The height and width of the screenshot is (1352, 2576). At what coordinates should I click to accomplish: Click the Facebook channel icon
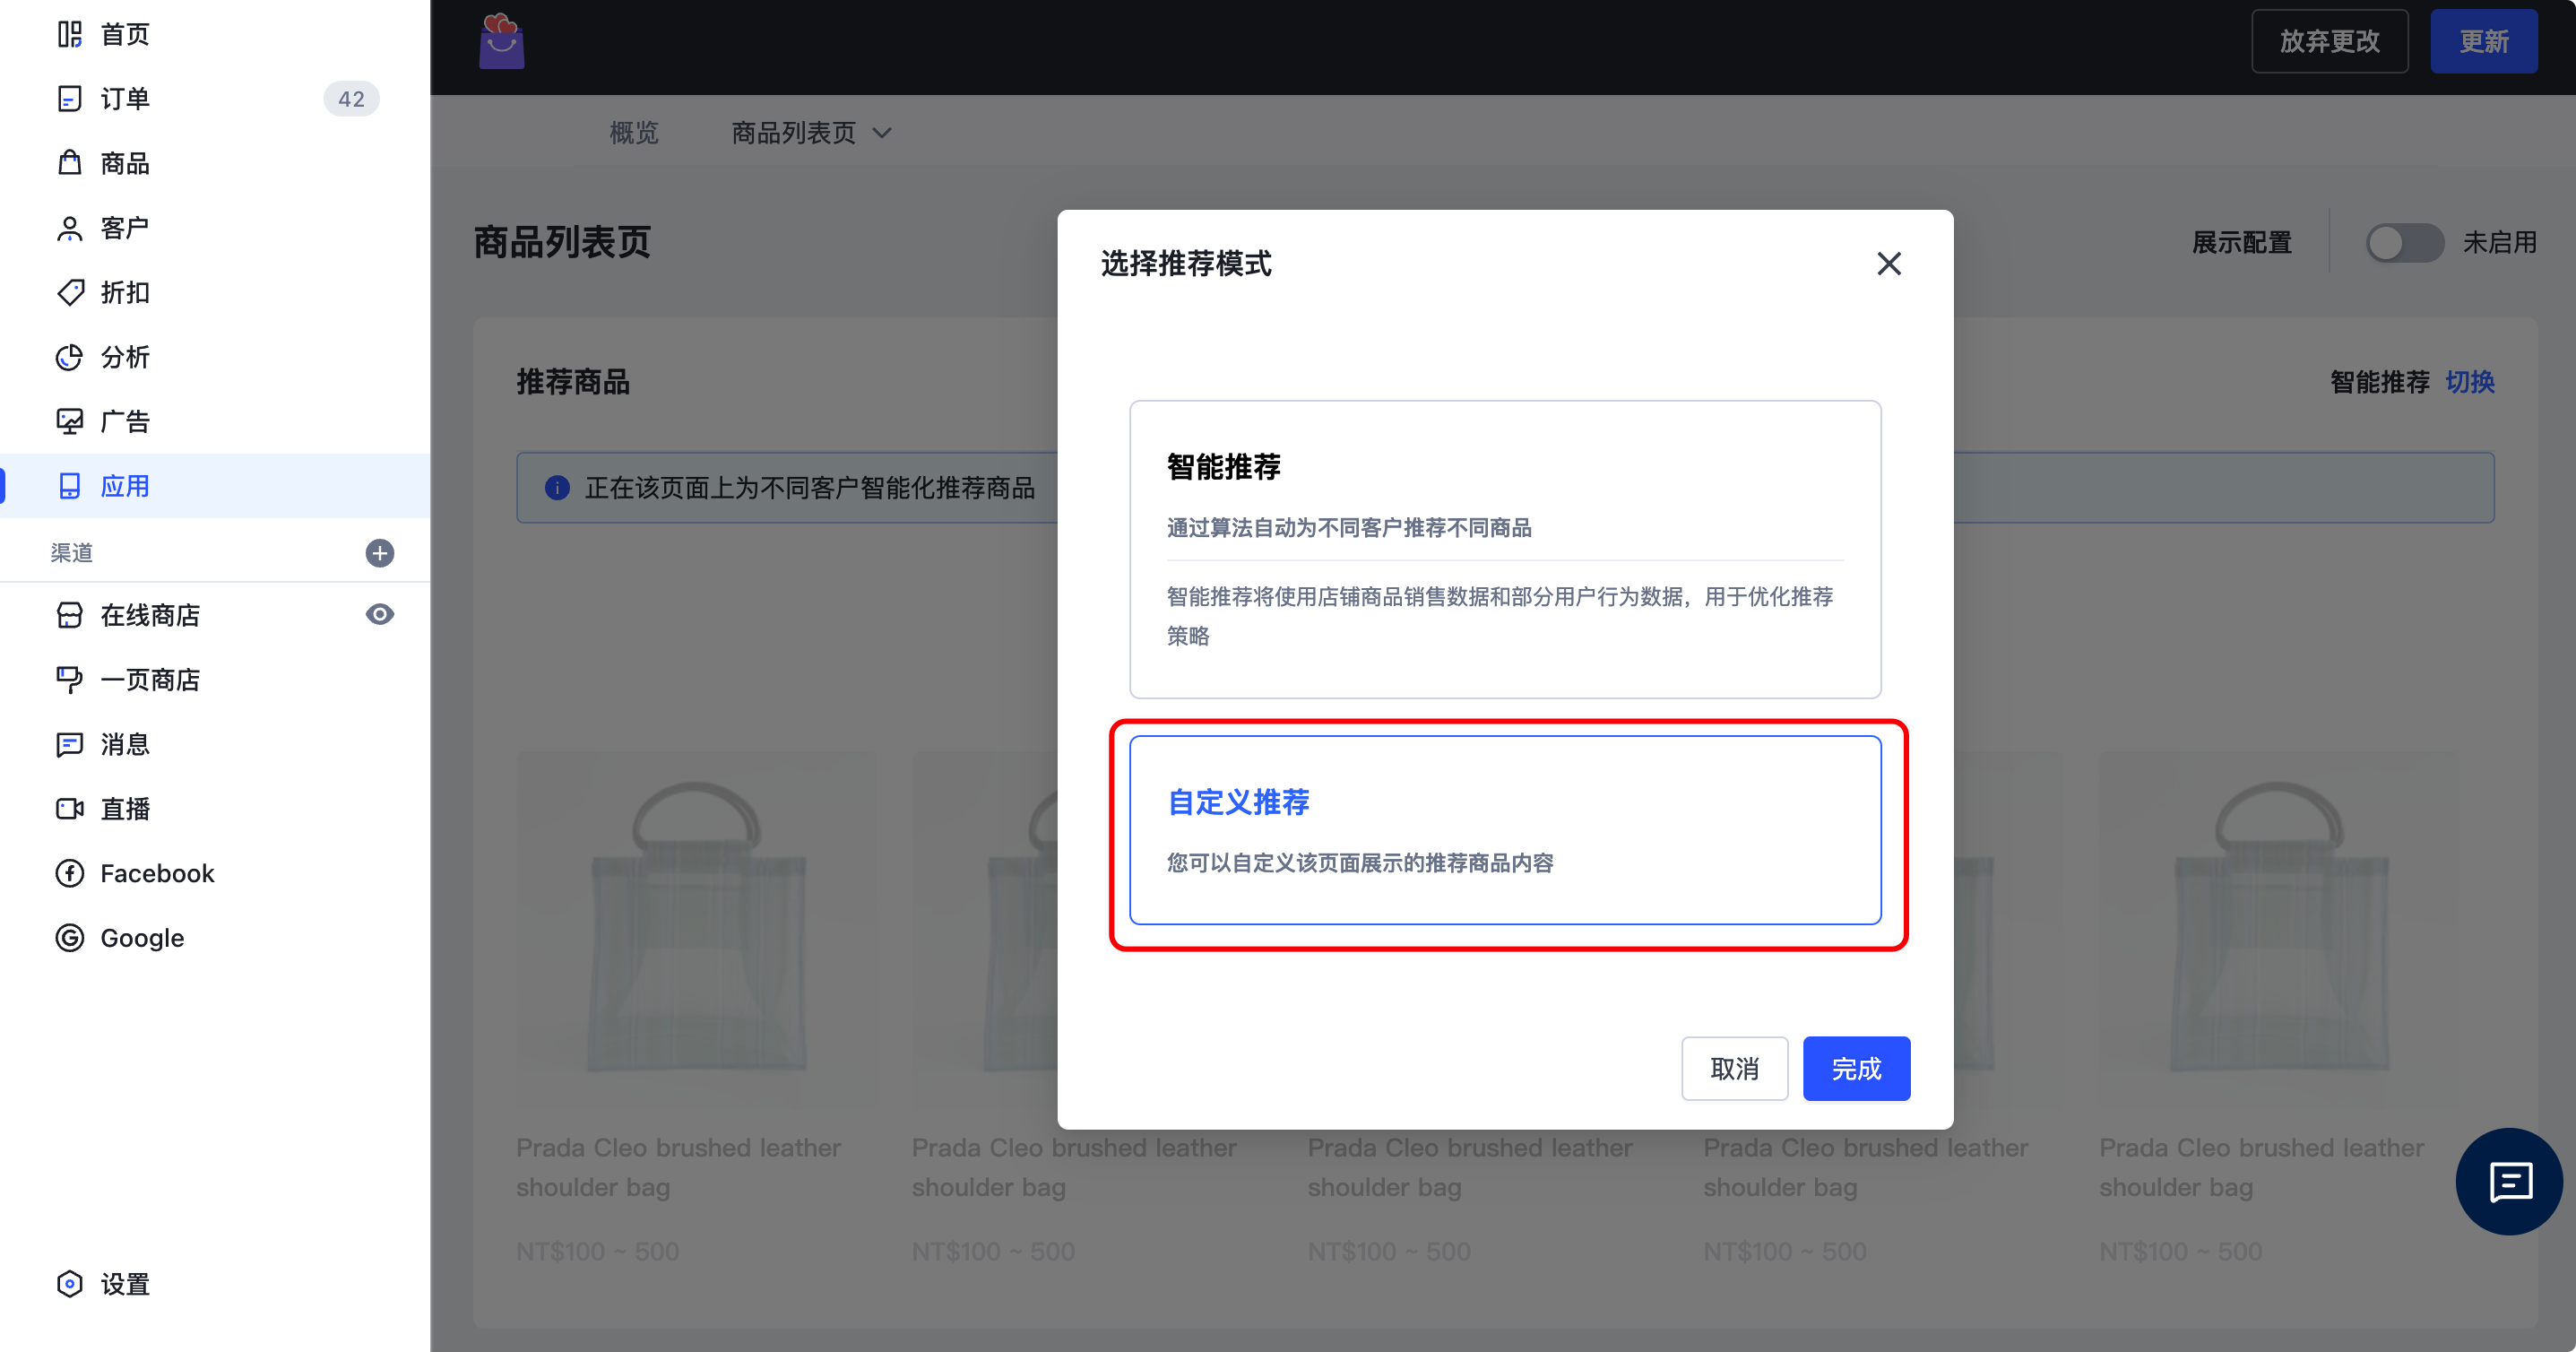(x=69, y=873)
